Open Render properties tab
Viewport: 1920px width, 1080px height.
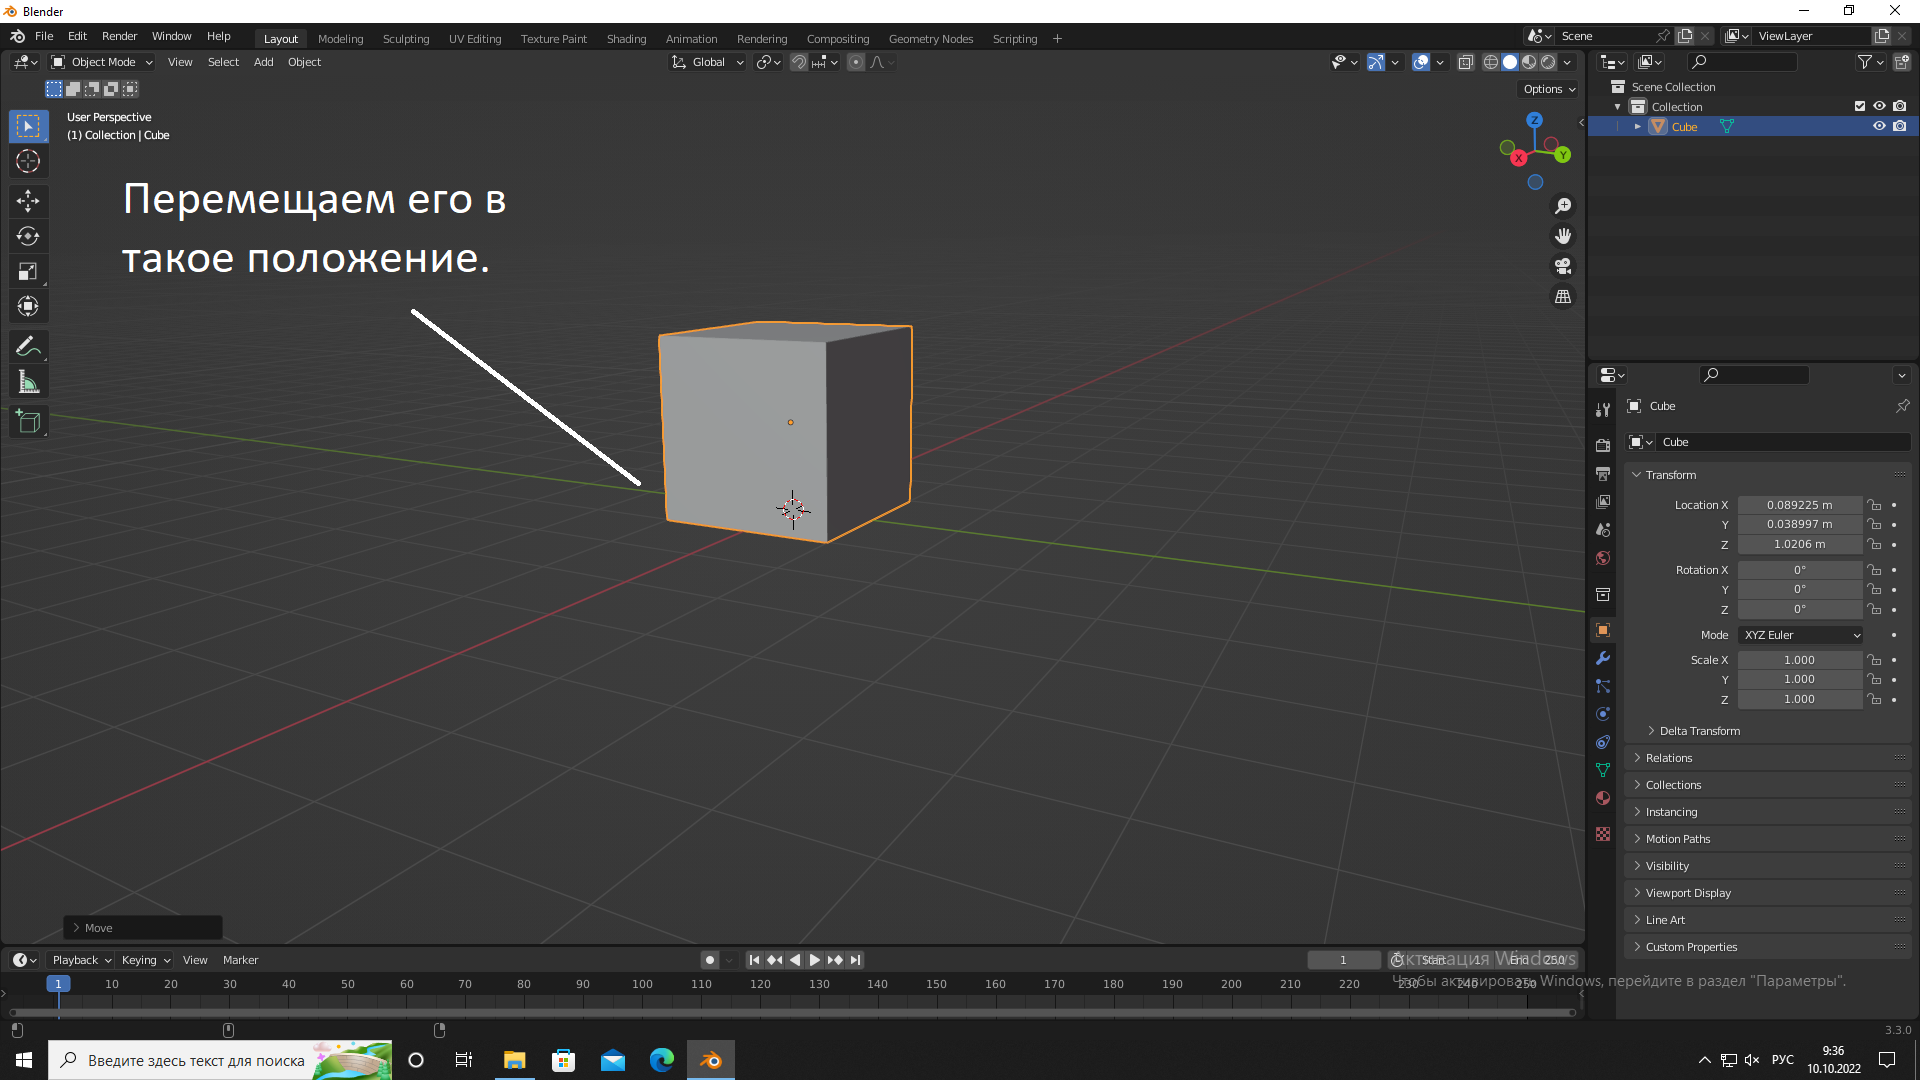tap(1603, 445)
